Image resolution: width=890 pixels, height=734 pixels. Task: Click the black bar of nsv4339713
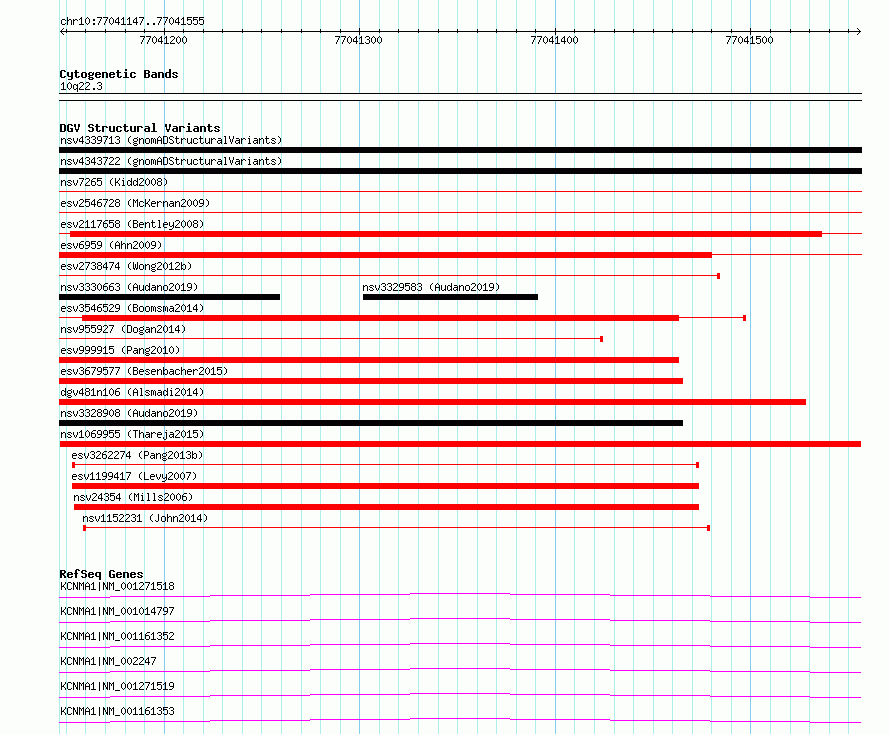[x=460, y=150]
